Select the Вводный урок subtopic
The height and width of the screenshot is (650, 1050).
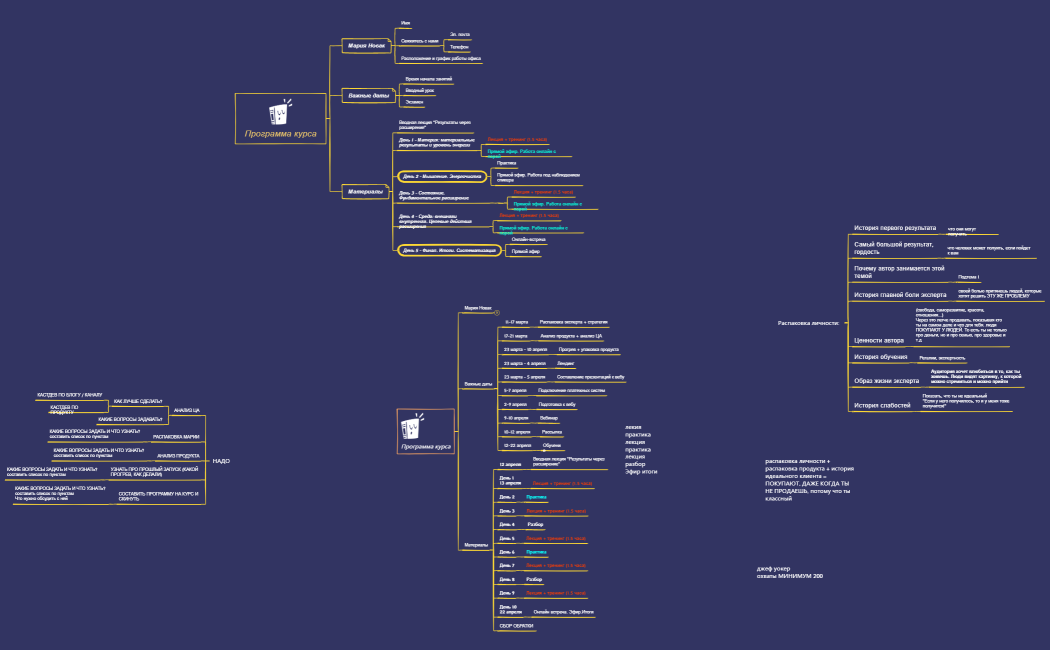point(419,90)
